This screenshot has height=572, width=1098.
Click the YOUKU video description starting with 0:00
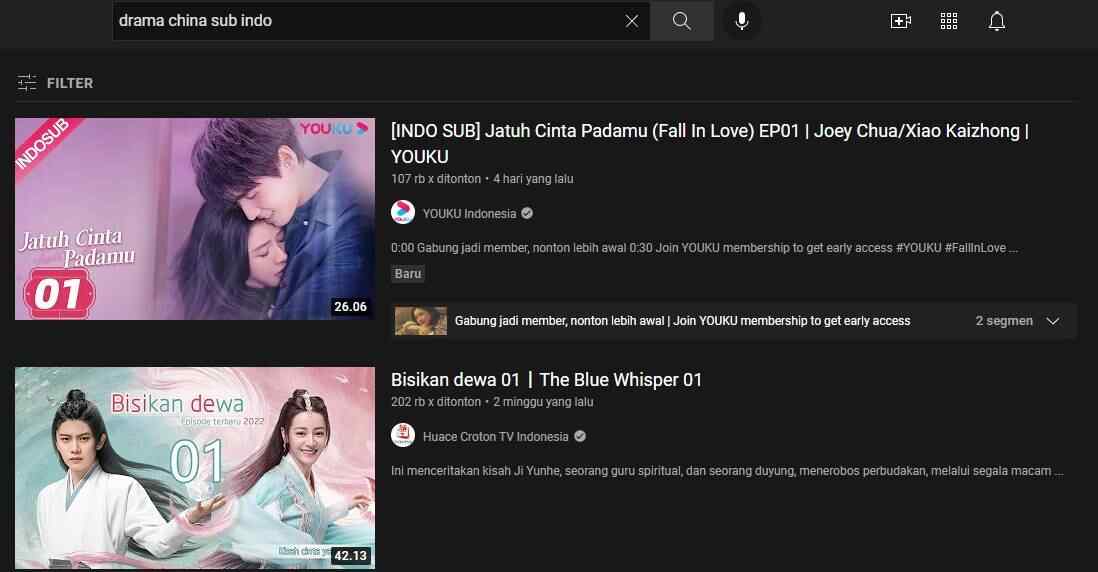tap(704, 248)
